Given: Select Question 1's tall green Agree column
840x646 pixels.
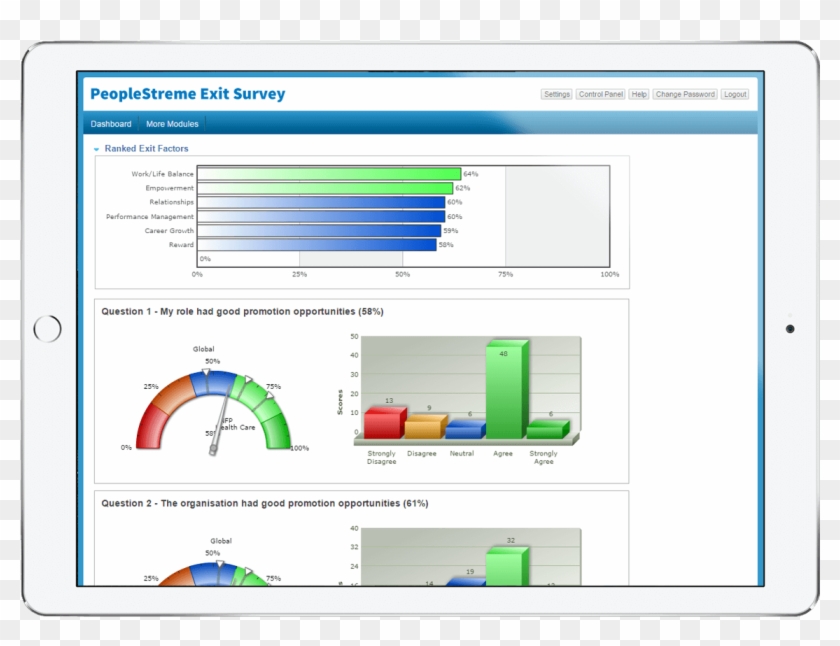Looking at the screenshot, I should [x=505, y=392].
